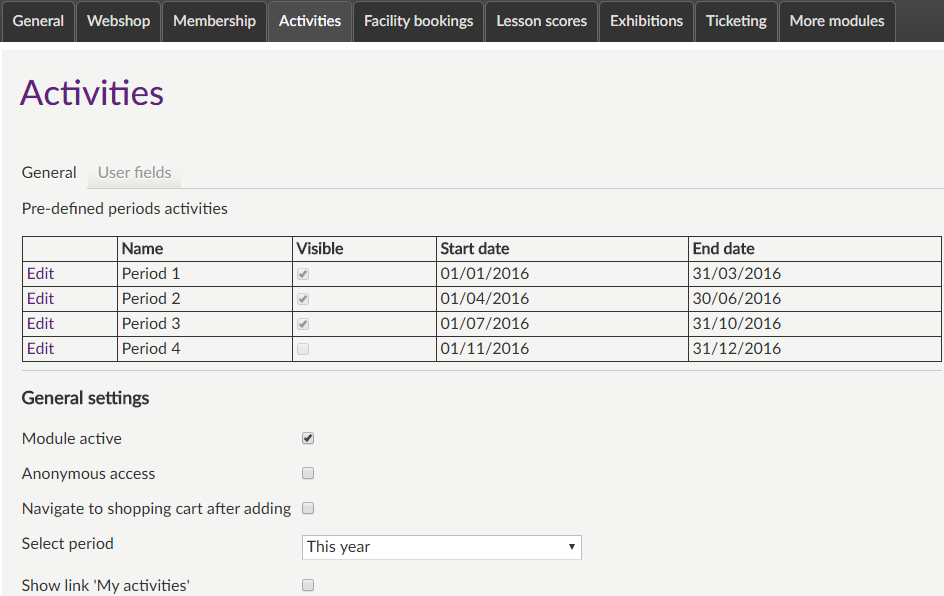944x596 pixels.
Task: Enable Anonymous access checkbox
Action: tap(308, 474)
